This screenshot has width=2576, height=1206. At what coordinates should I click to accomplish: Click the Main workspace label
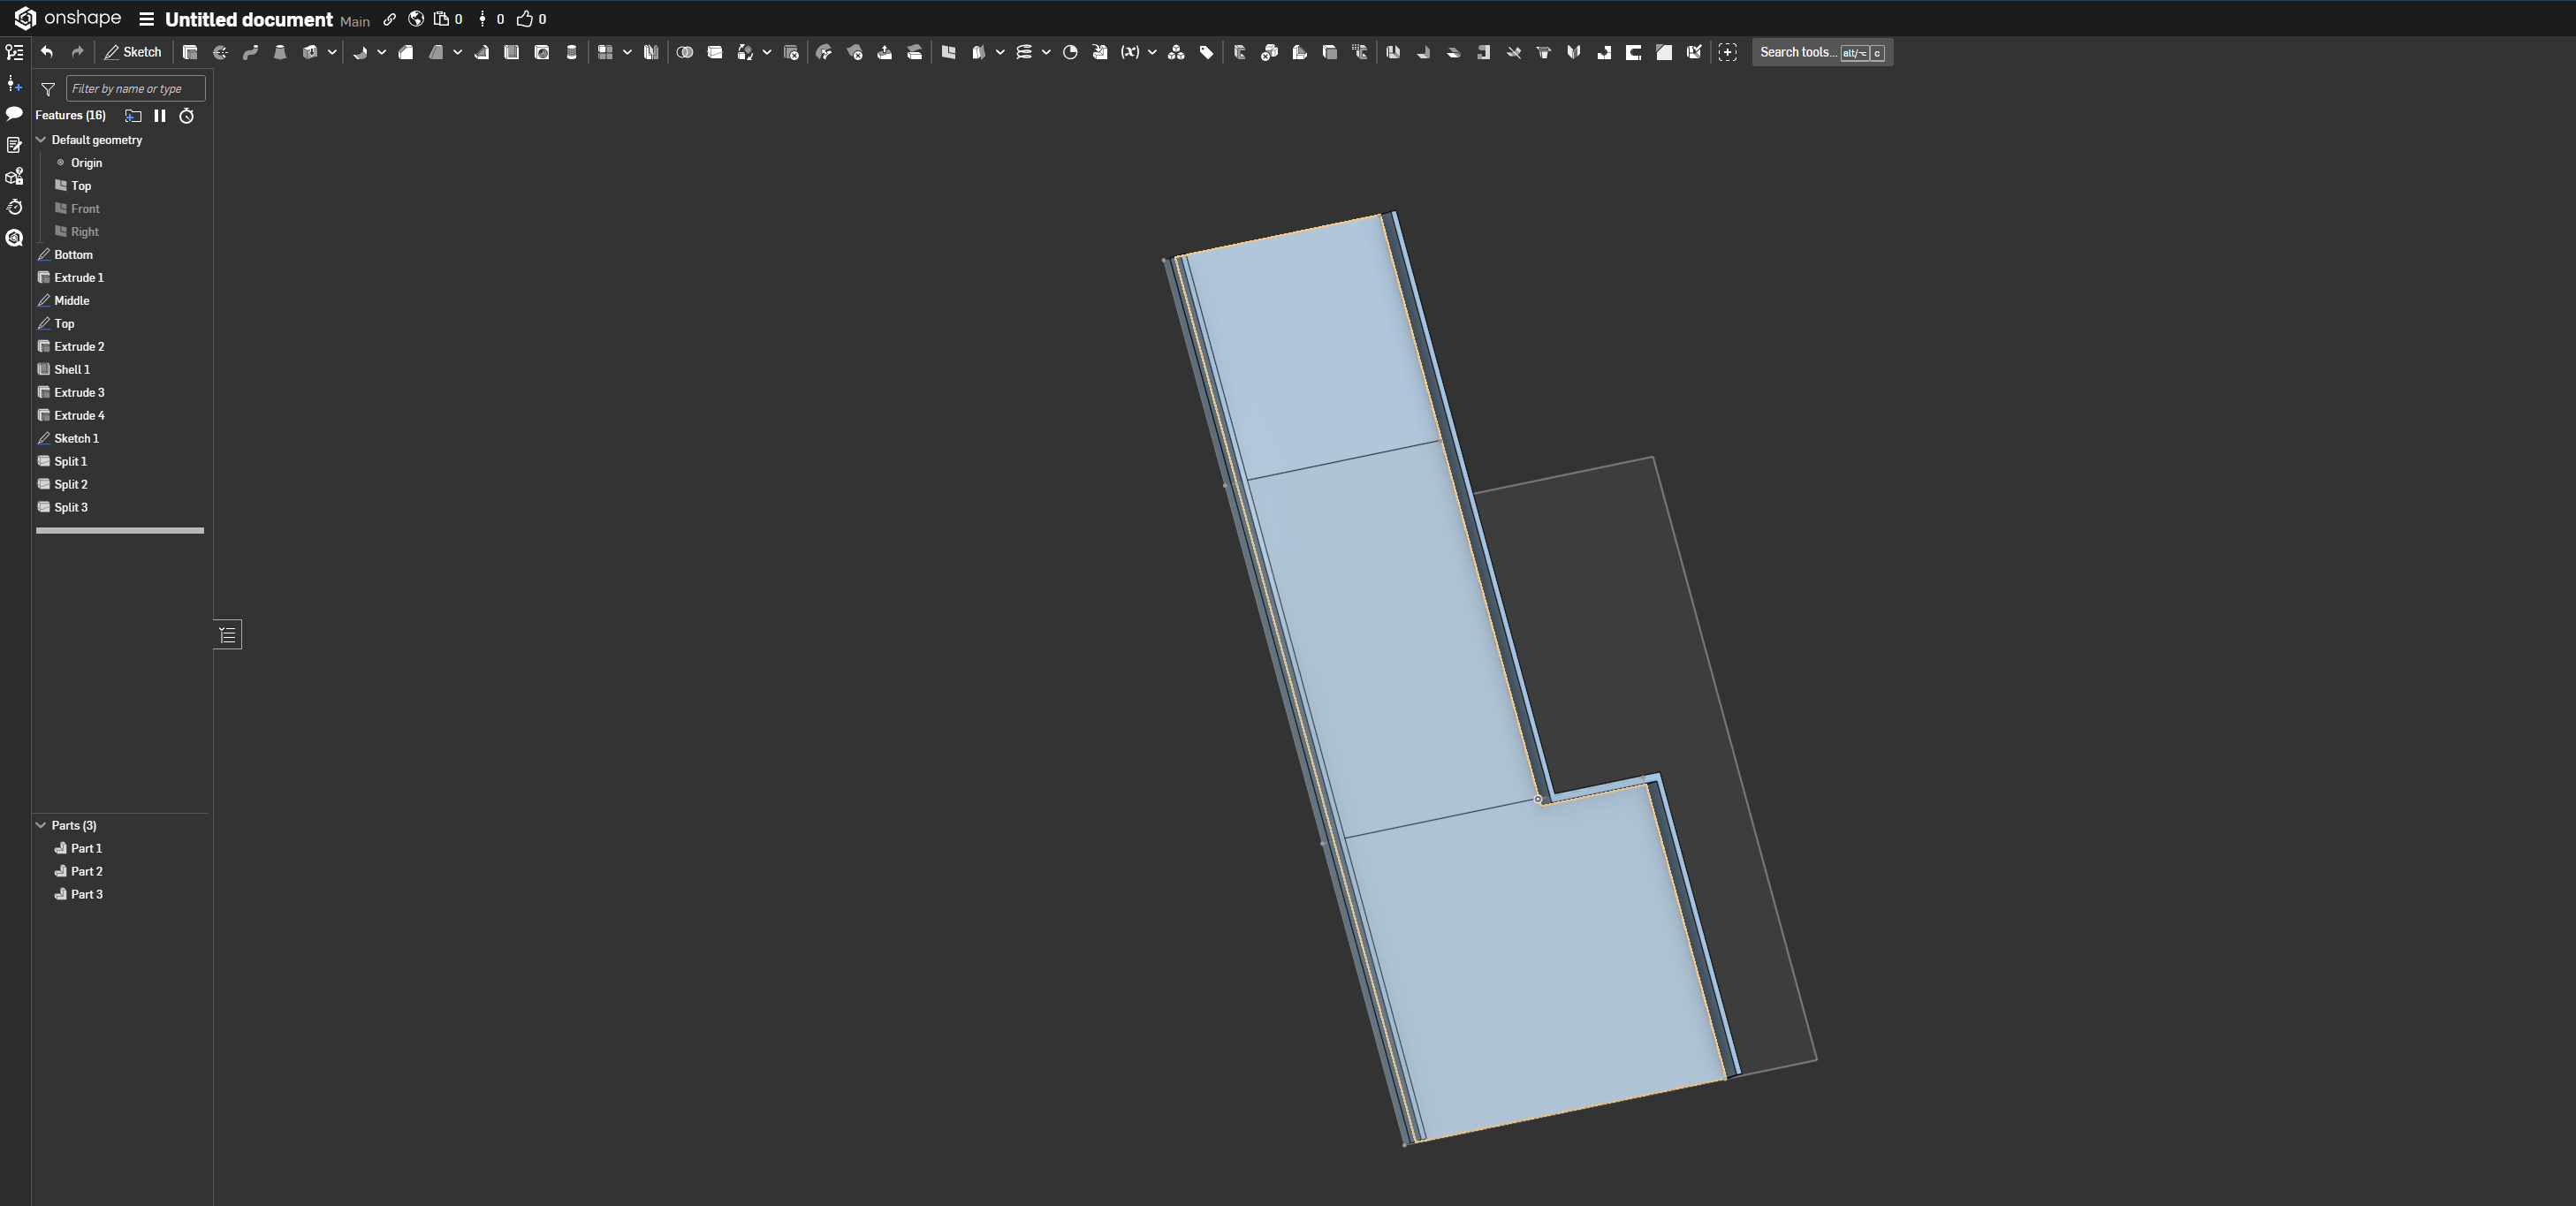[354, 21]
